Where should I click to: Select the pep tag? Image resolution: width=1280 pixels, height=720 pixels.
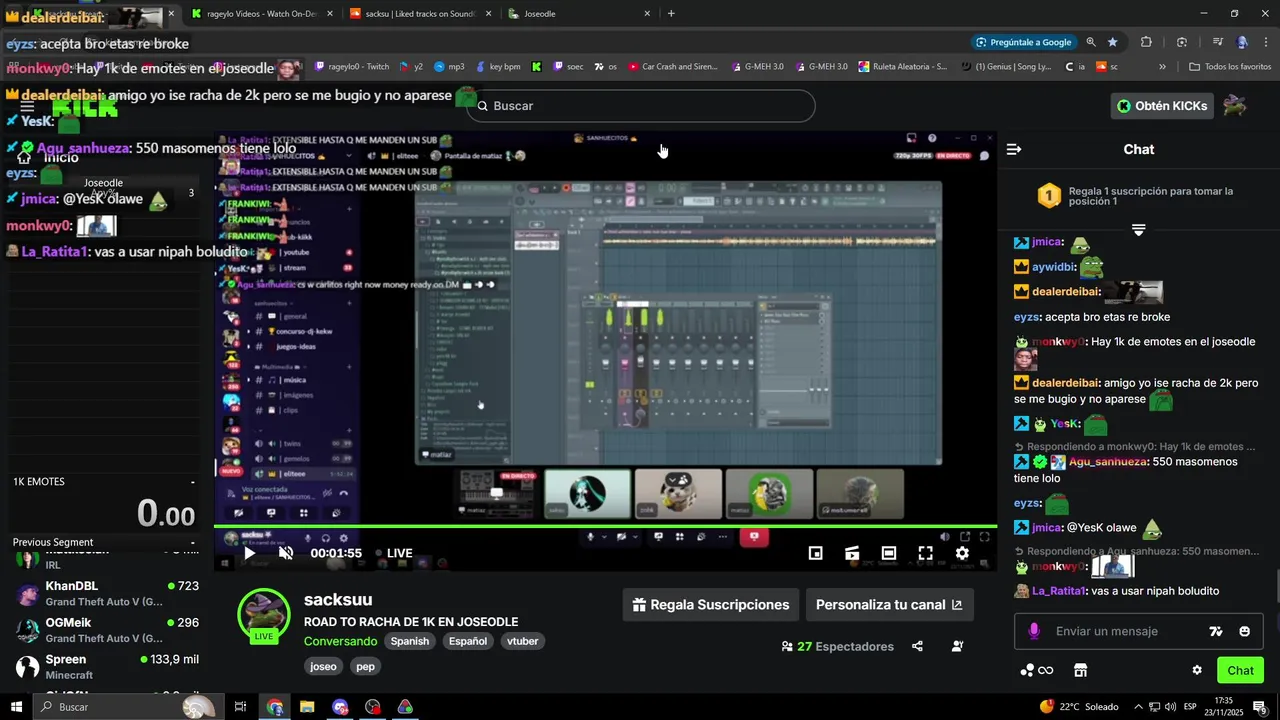[365, 666]
